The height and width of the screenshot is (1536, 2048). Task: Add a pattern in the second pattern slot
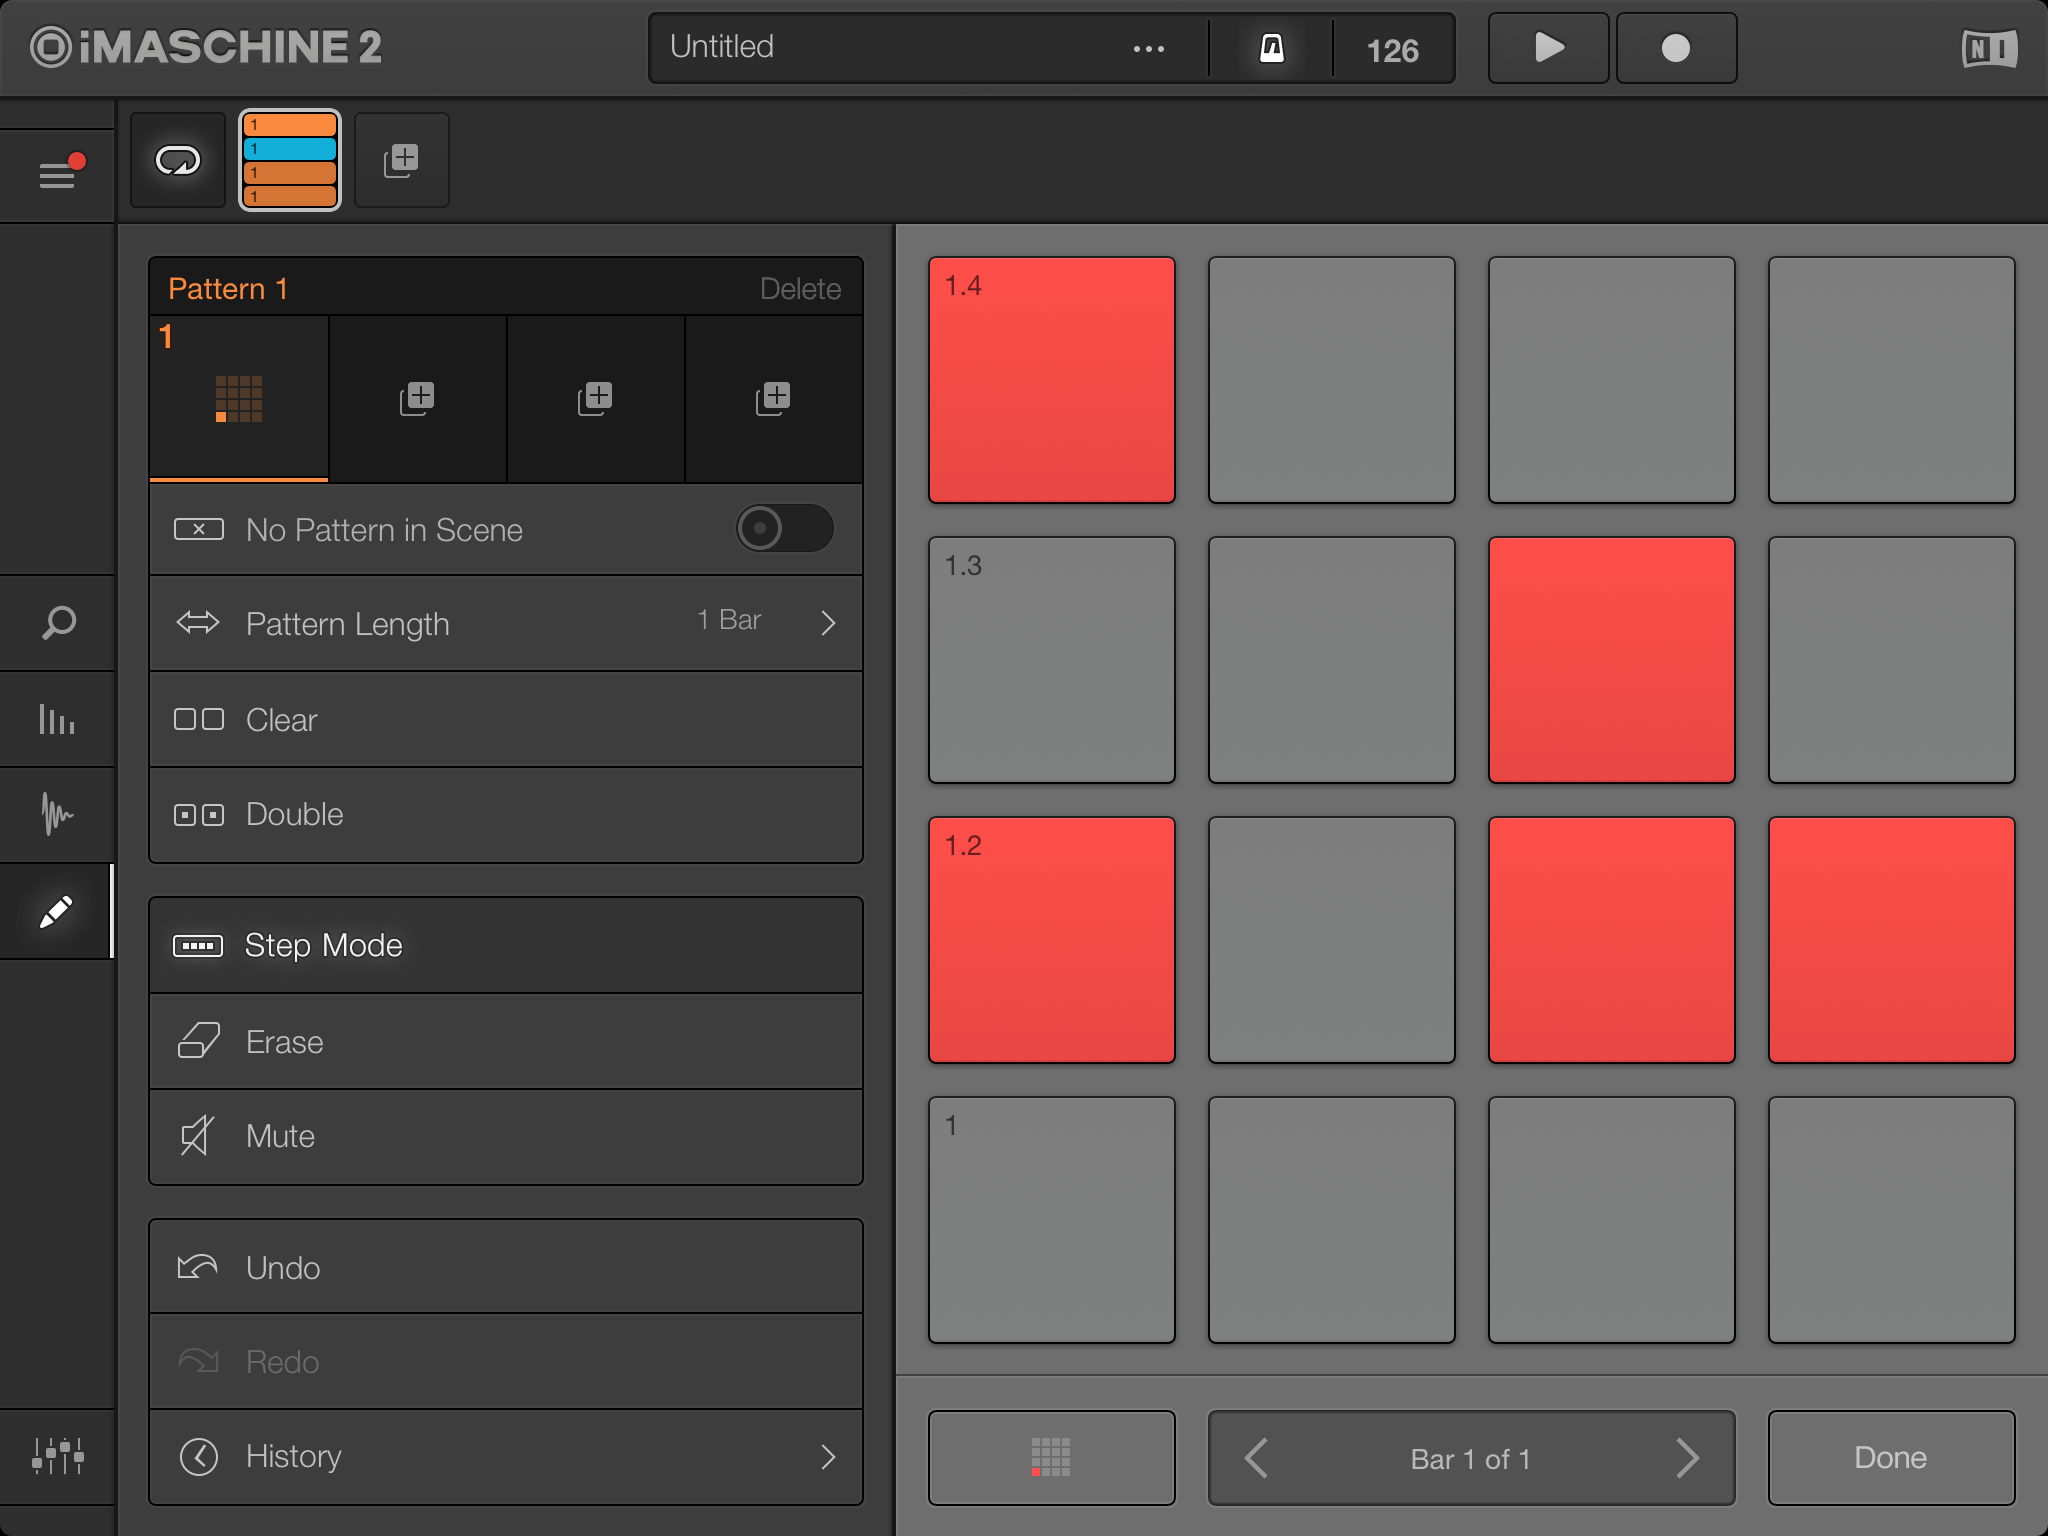click(x=417, y=399)
